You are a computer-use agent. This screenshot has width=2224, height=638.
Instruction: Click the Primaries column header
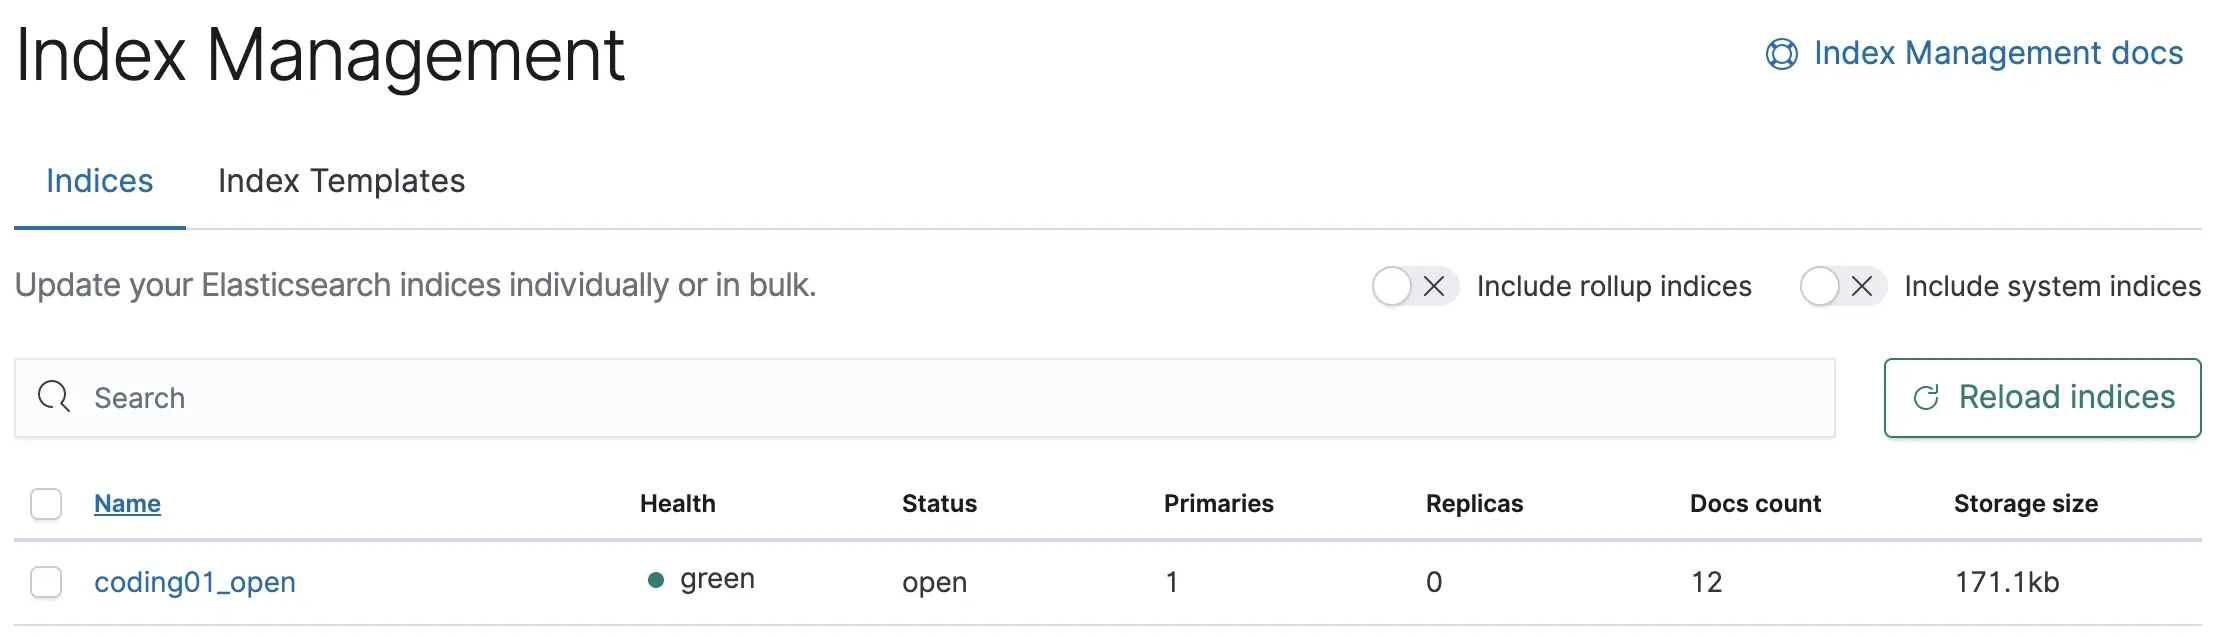(1218, 504)
